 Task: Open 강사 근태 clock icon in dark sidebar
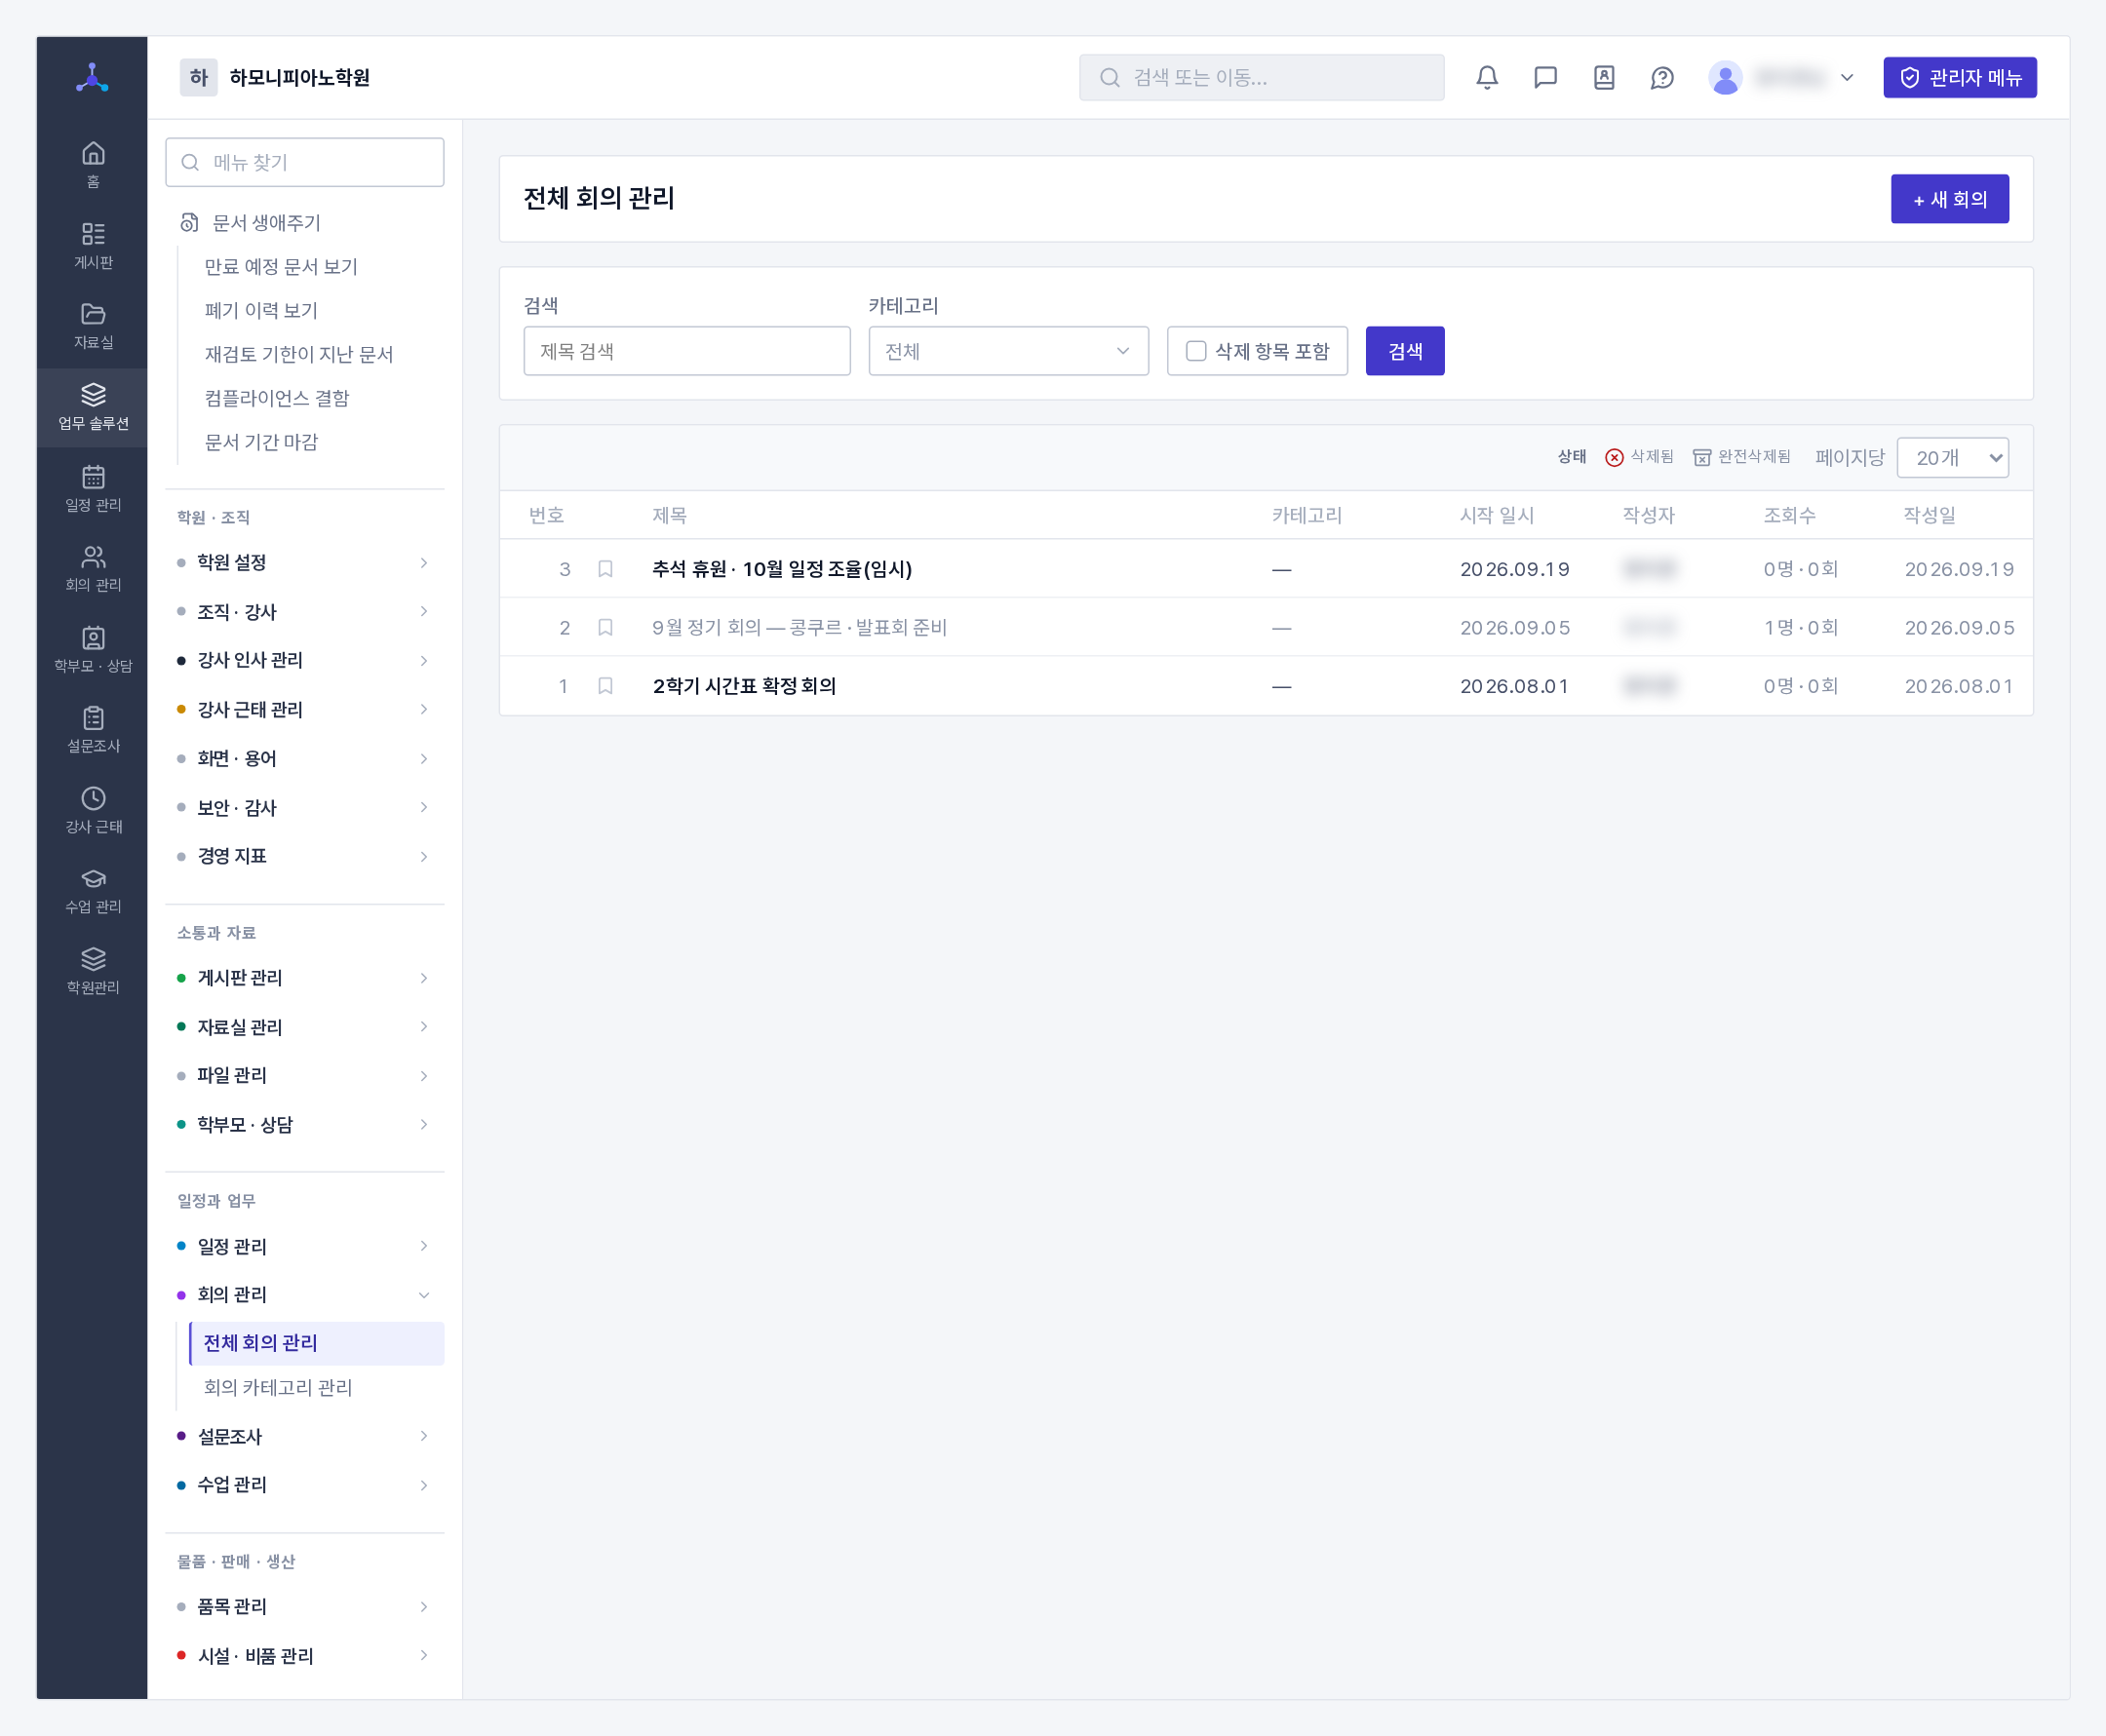[93, 810]
